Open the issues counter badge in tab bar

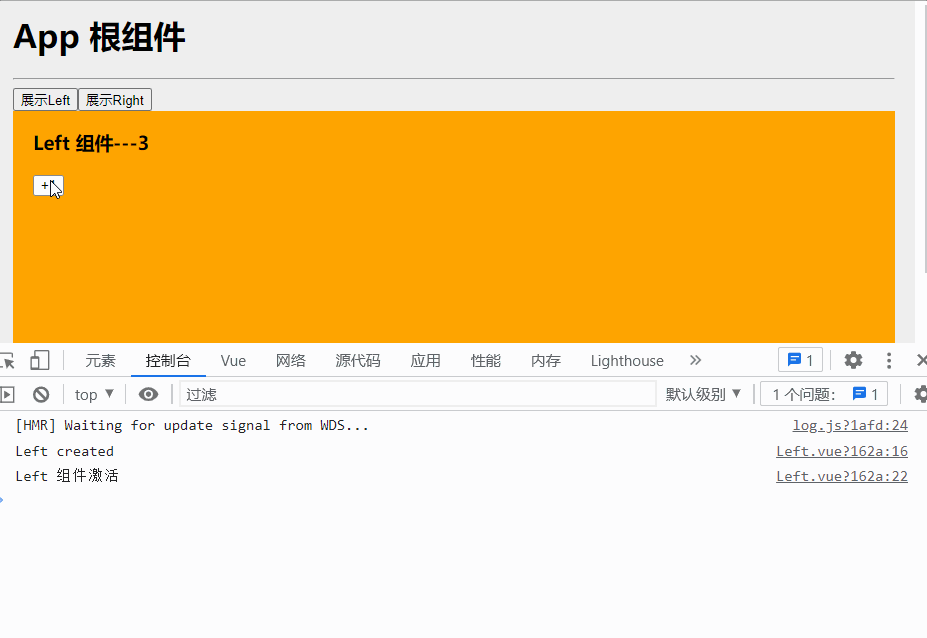[x=800, y=360]
